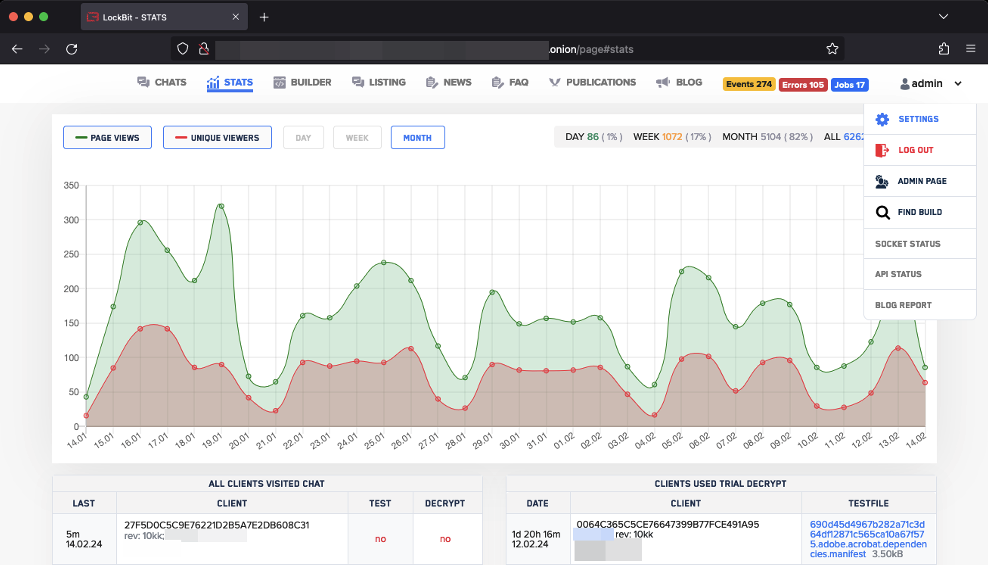Screen dimensions: 988x565
Task: Bookmark this page with the star
Action: pyautogui.click(x=832, y=48)
